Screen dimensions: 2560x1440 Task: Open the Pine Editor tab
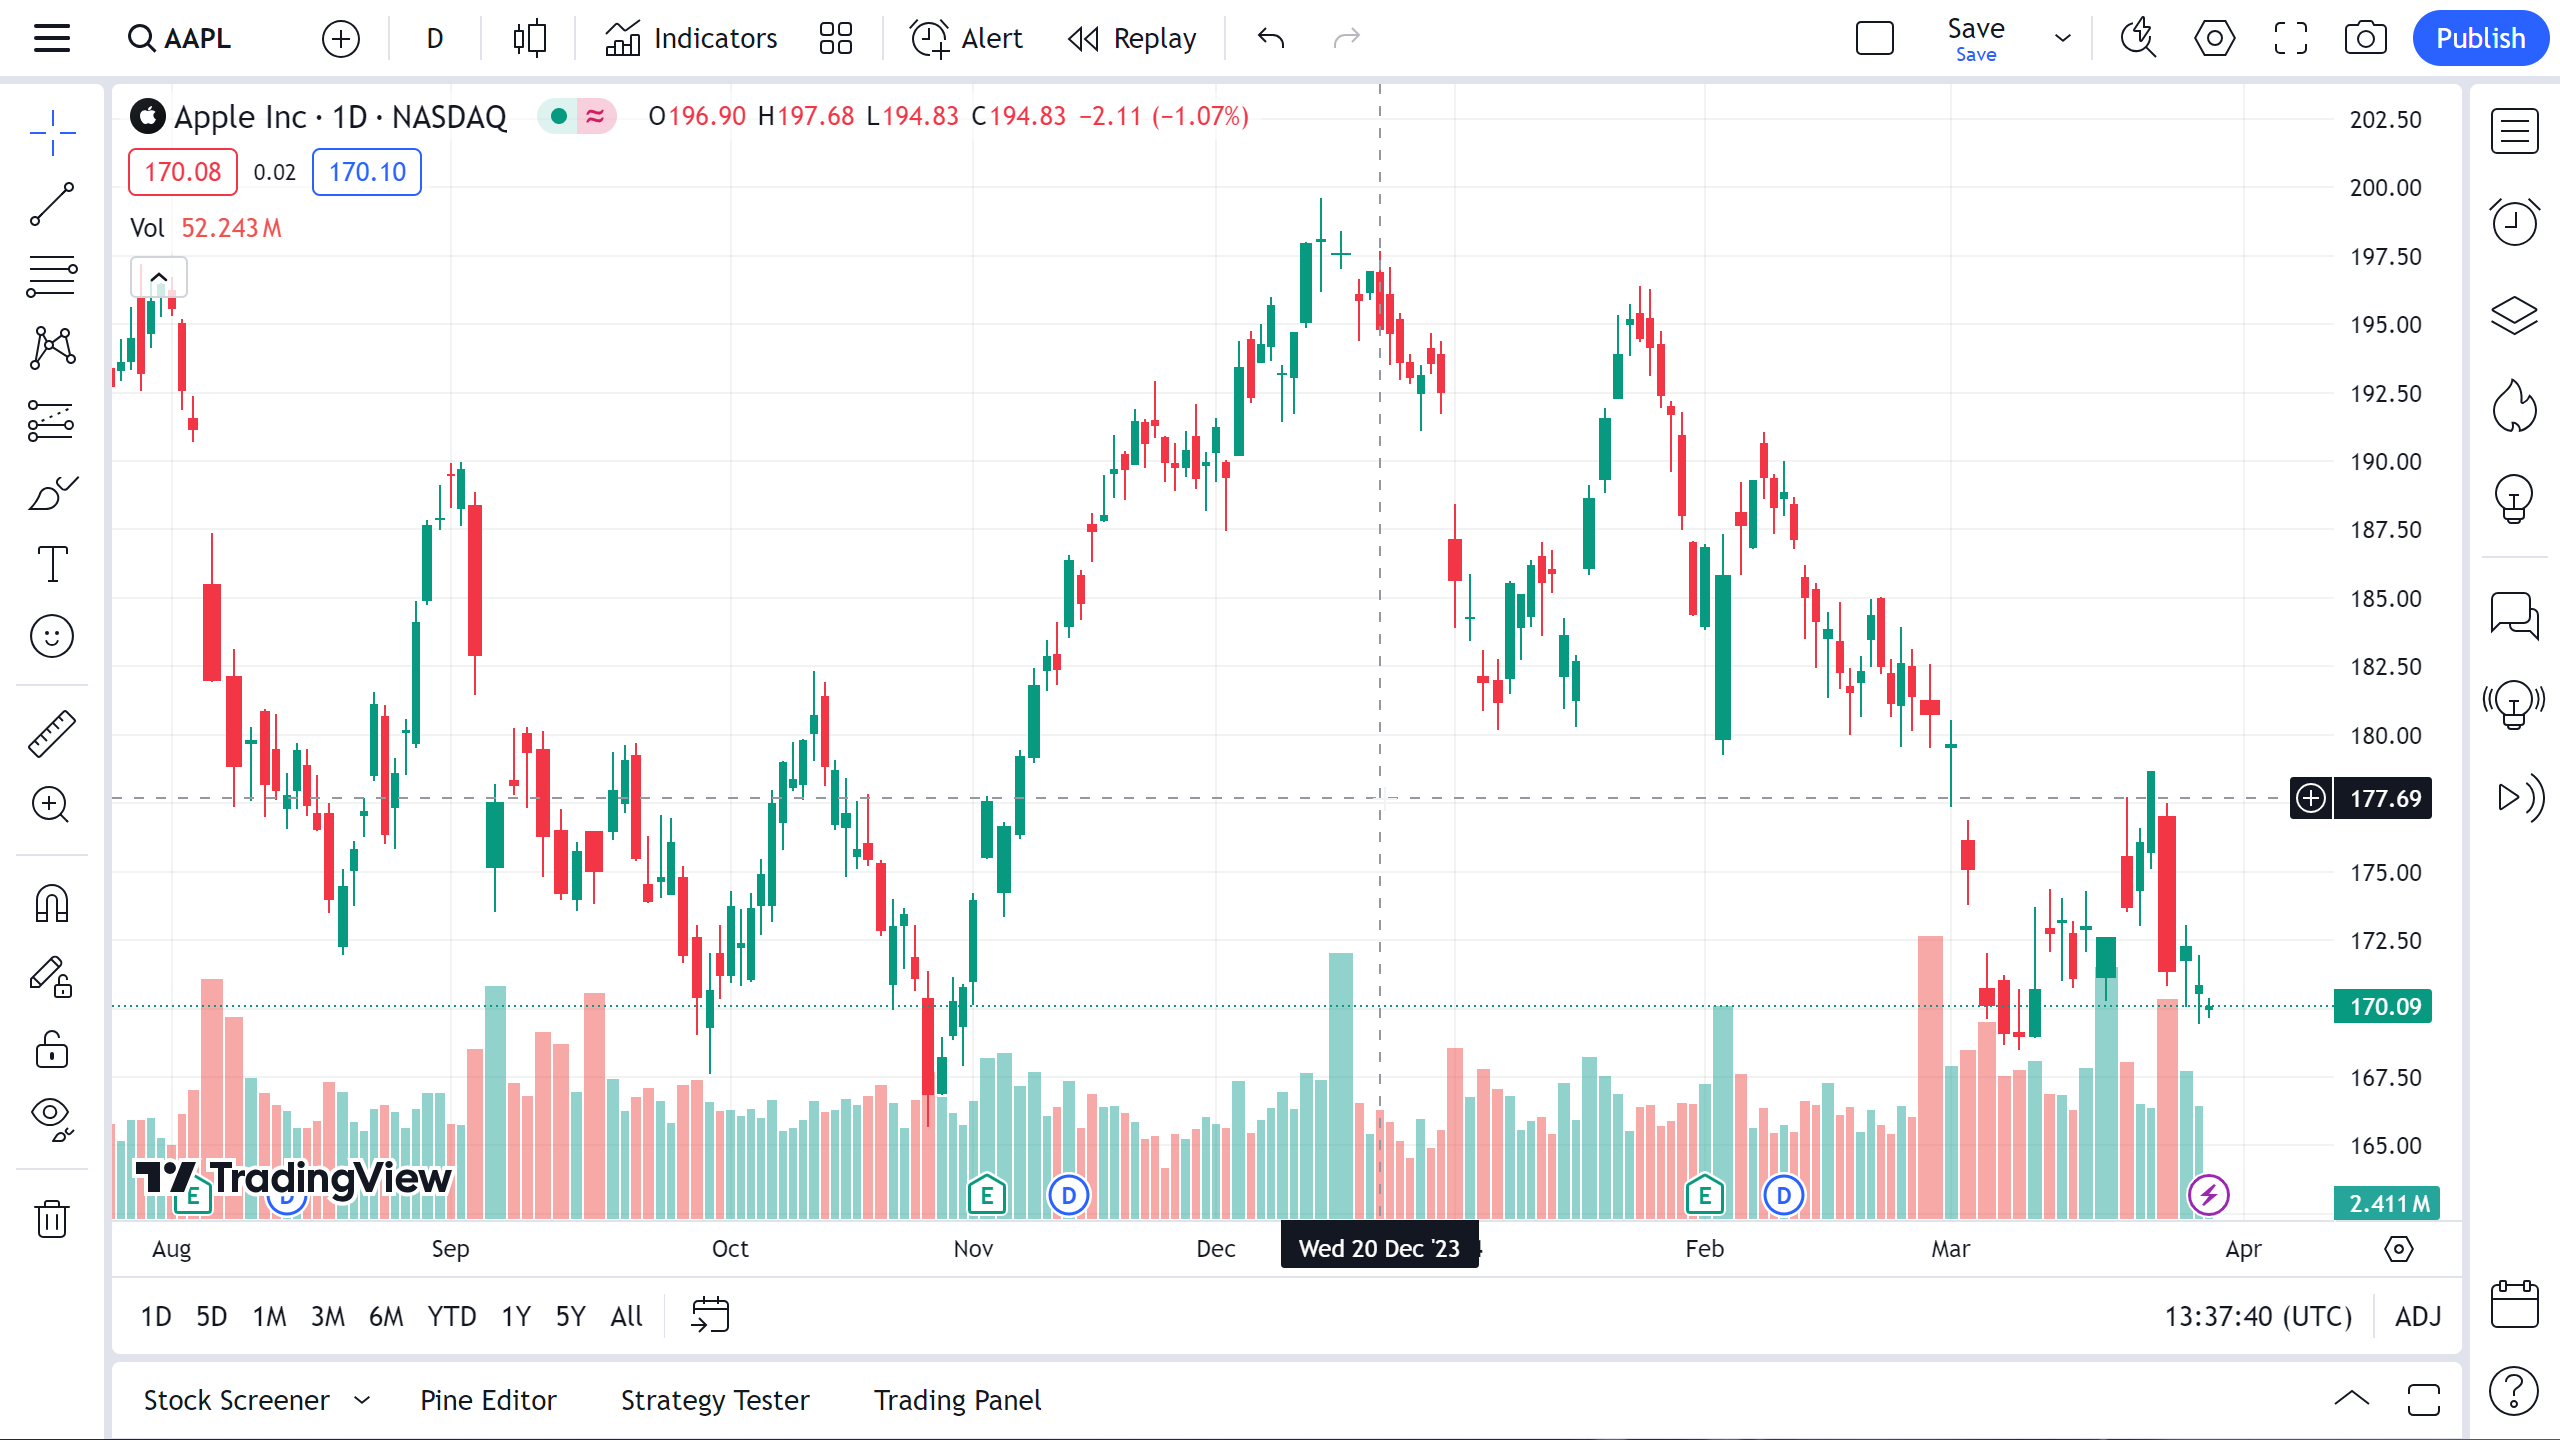pyautogui.click(x=488, y=1400)
